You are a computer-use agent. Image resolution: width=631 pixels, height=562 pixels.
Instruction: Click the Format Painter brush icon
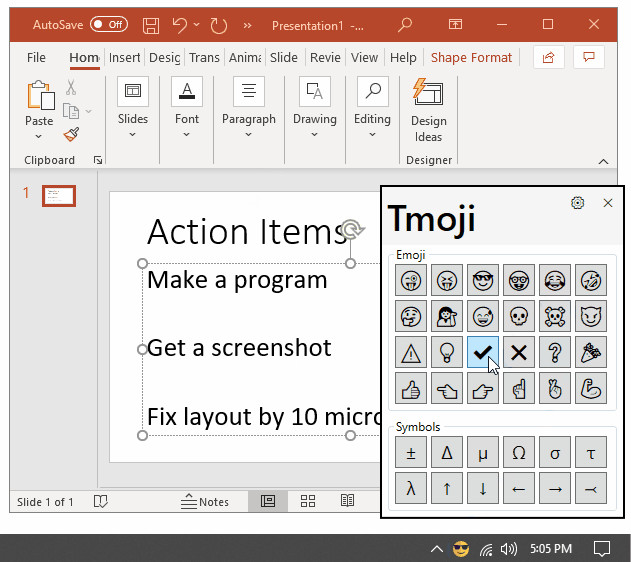[71, 134]
